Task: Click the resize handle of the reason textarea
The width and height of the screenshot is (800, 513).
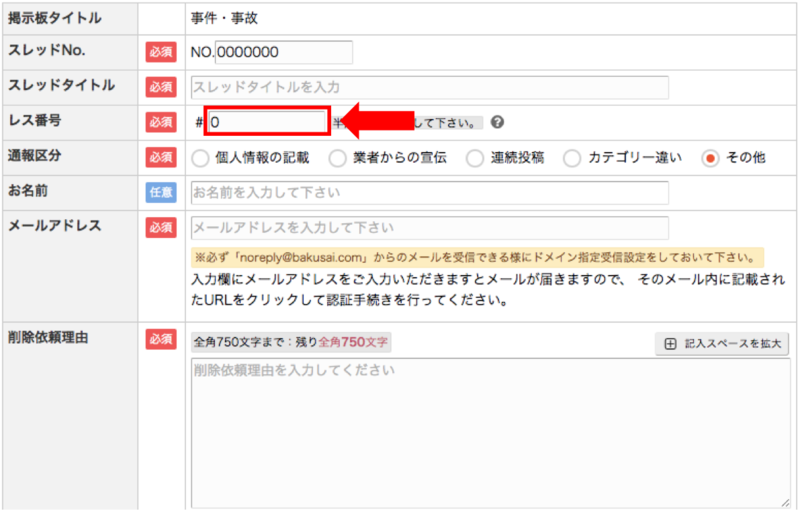Action: (784, 505)
